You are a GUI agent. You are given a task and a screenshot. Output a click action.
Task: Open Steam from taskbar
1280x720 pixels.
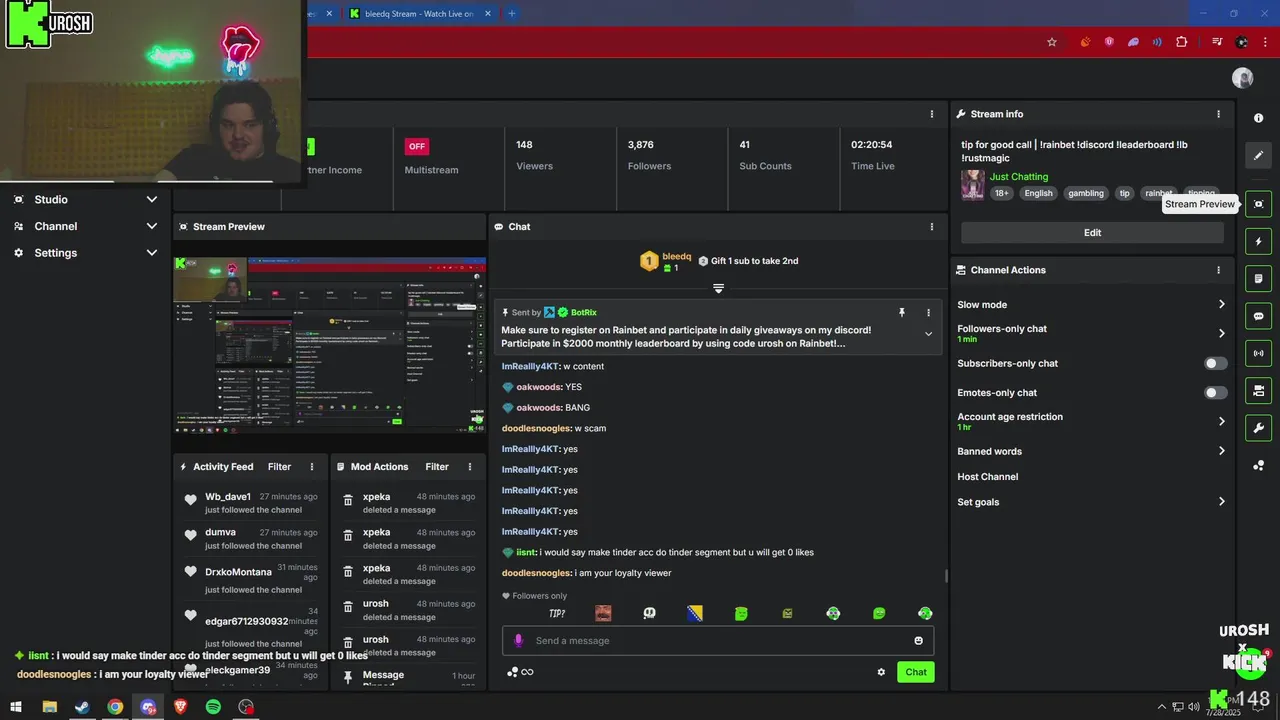coord(82,707)
